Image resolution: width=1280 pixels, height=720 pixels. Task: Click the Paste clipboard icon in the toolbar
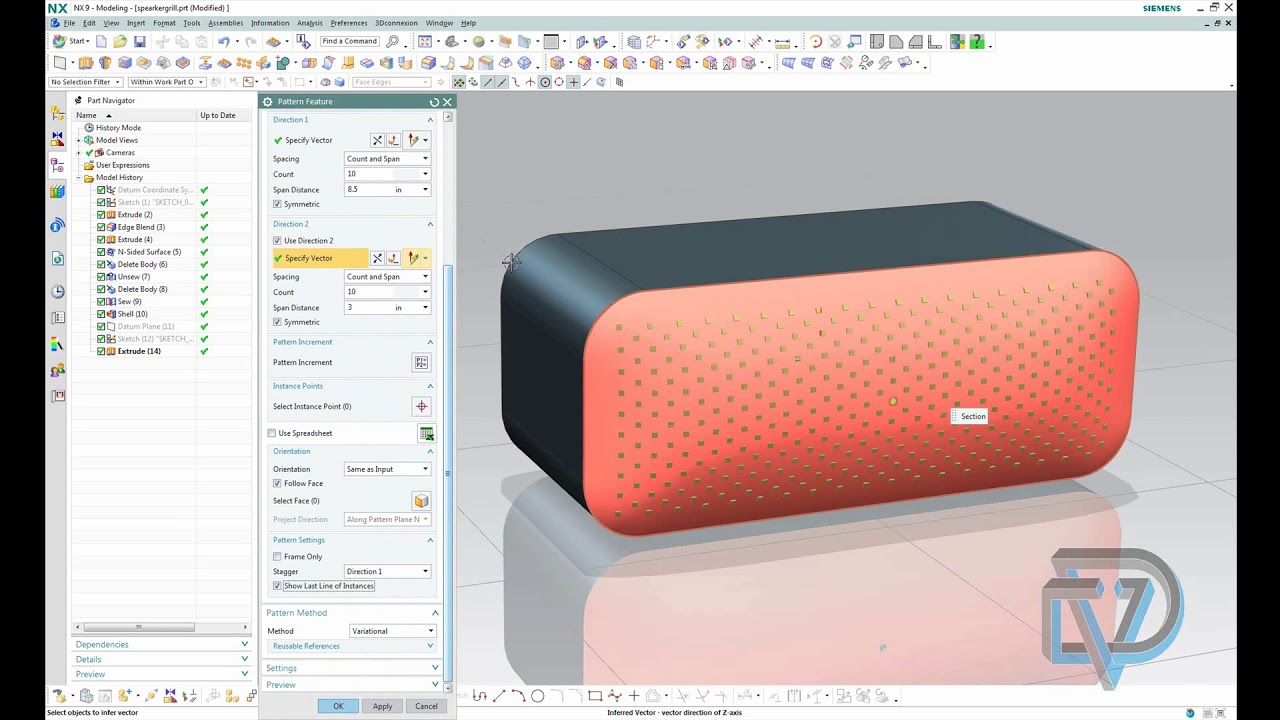tap(201, 41)
